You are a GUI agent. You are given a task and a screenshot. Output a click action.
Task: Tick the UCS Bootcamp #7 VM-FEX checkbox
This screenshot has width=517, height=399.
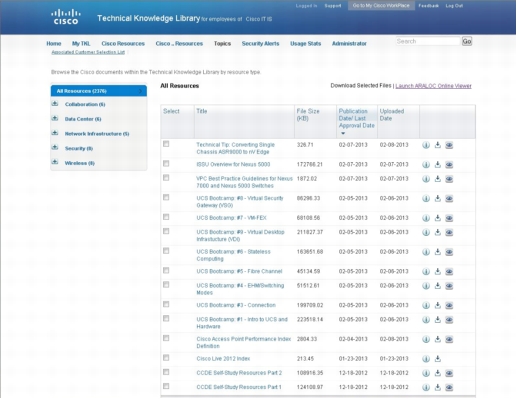coord(166,217)
